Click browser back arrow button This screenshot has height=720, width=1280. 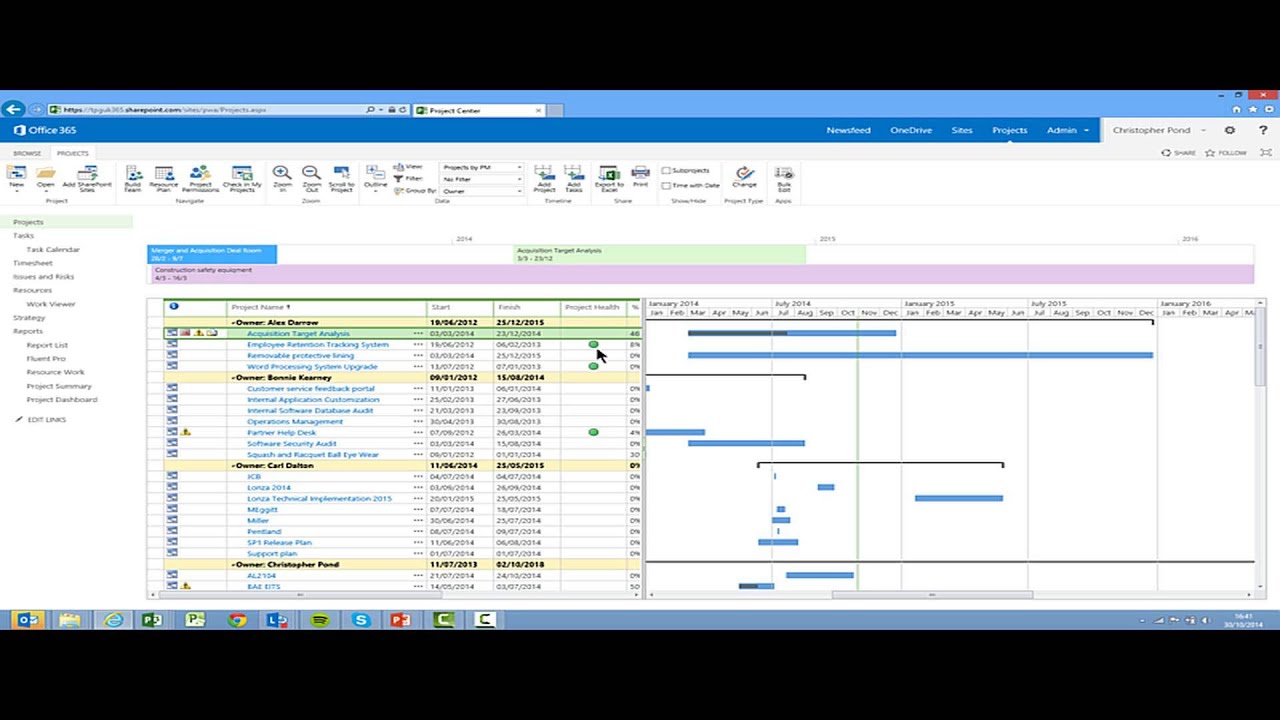coord(12,110)
